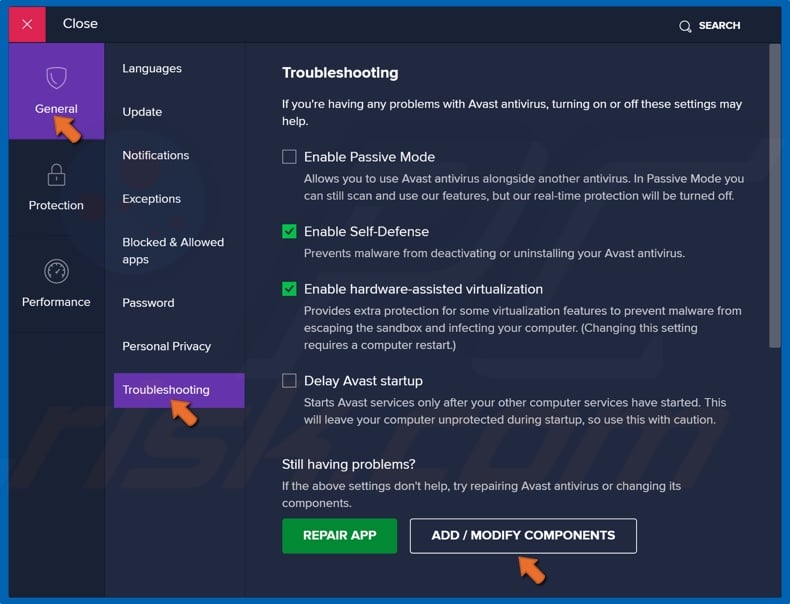790x604 pixels.
Task: Open Blocked & Allowed apps
Action: tap(173, 250)
